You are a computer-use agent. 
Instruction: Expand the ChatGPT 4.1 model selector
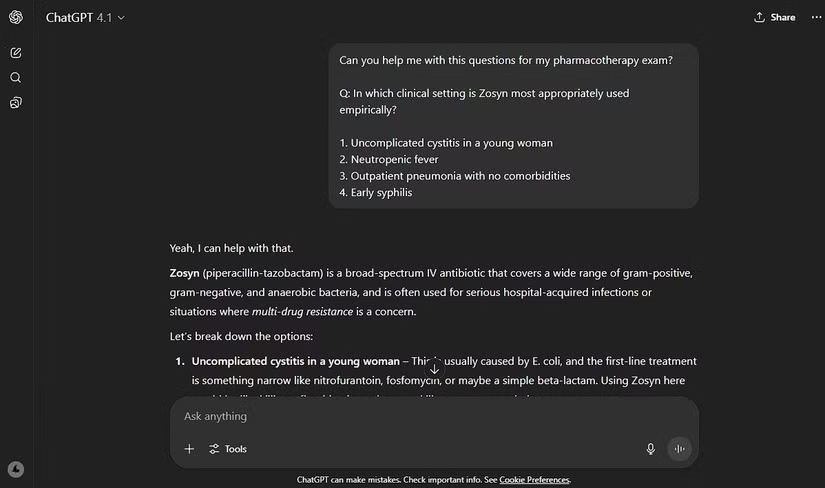click(85, 17)
